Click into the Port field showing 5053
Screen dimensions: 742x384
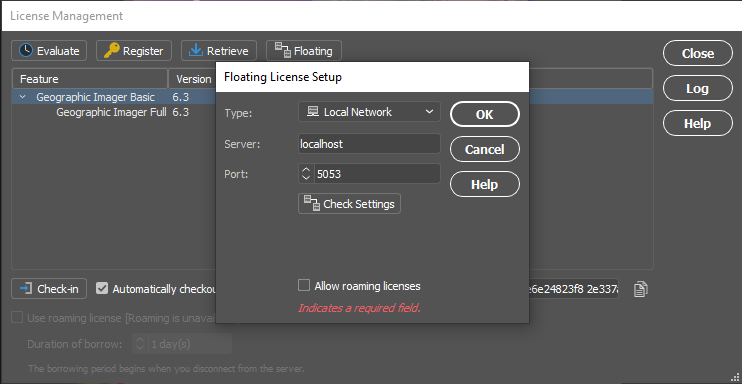377,174
